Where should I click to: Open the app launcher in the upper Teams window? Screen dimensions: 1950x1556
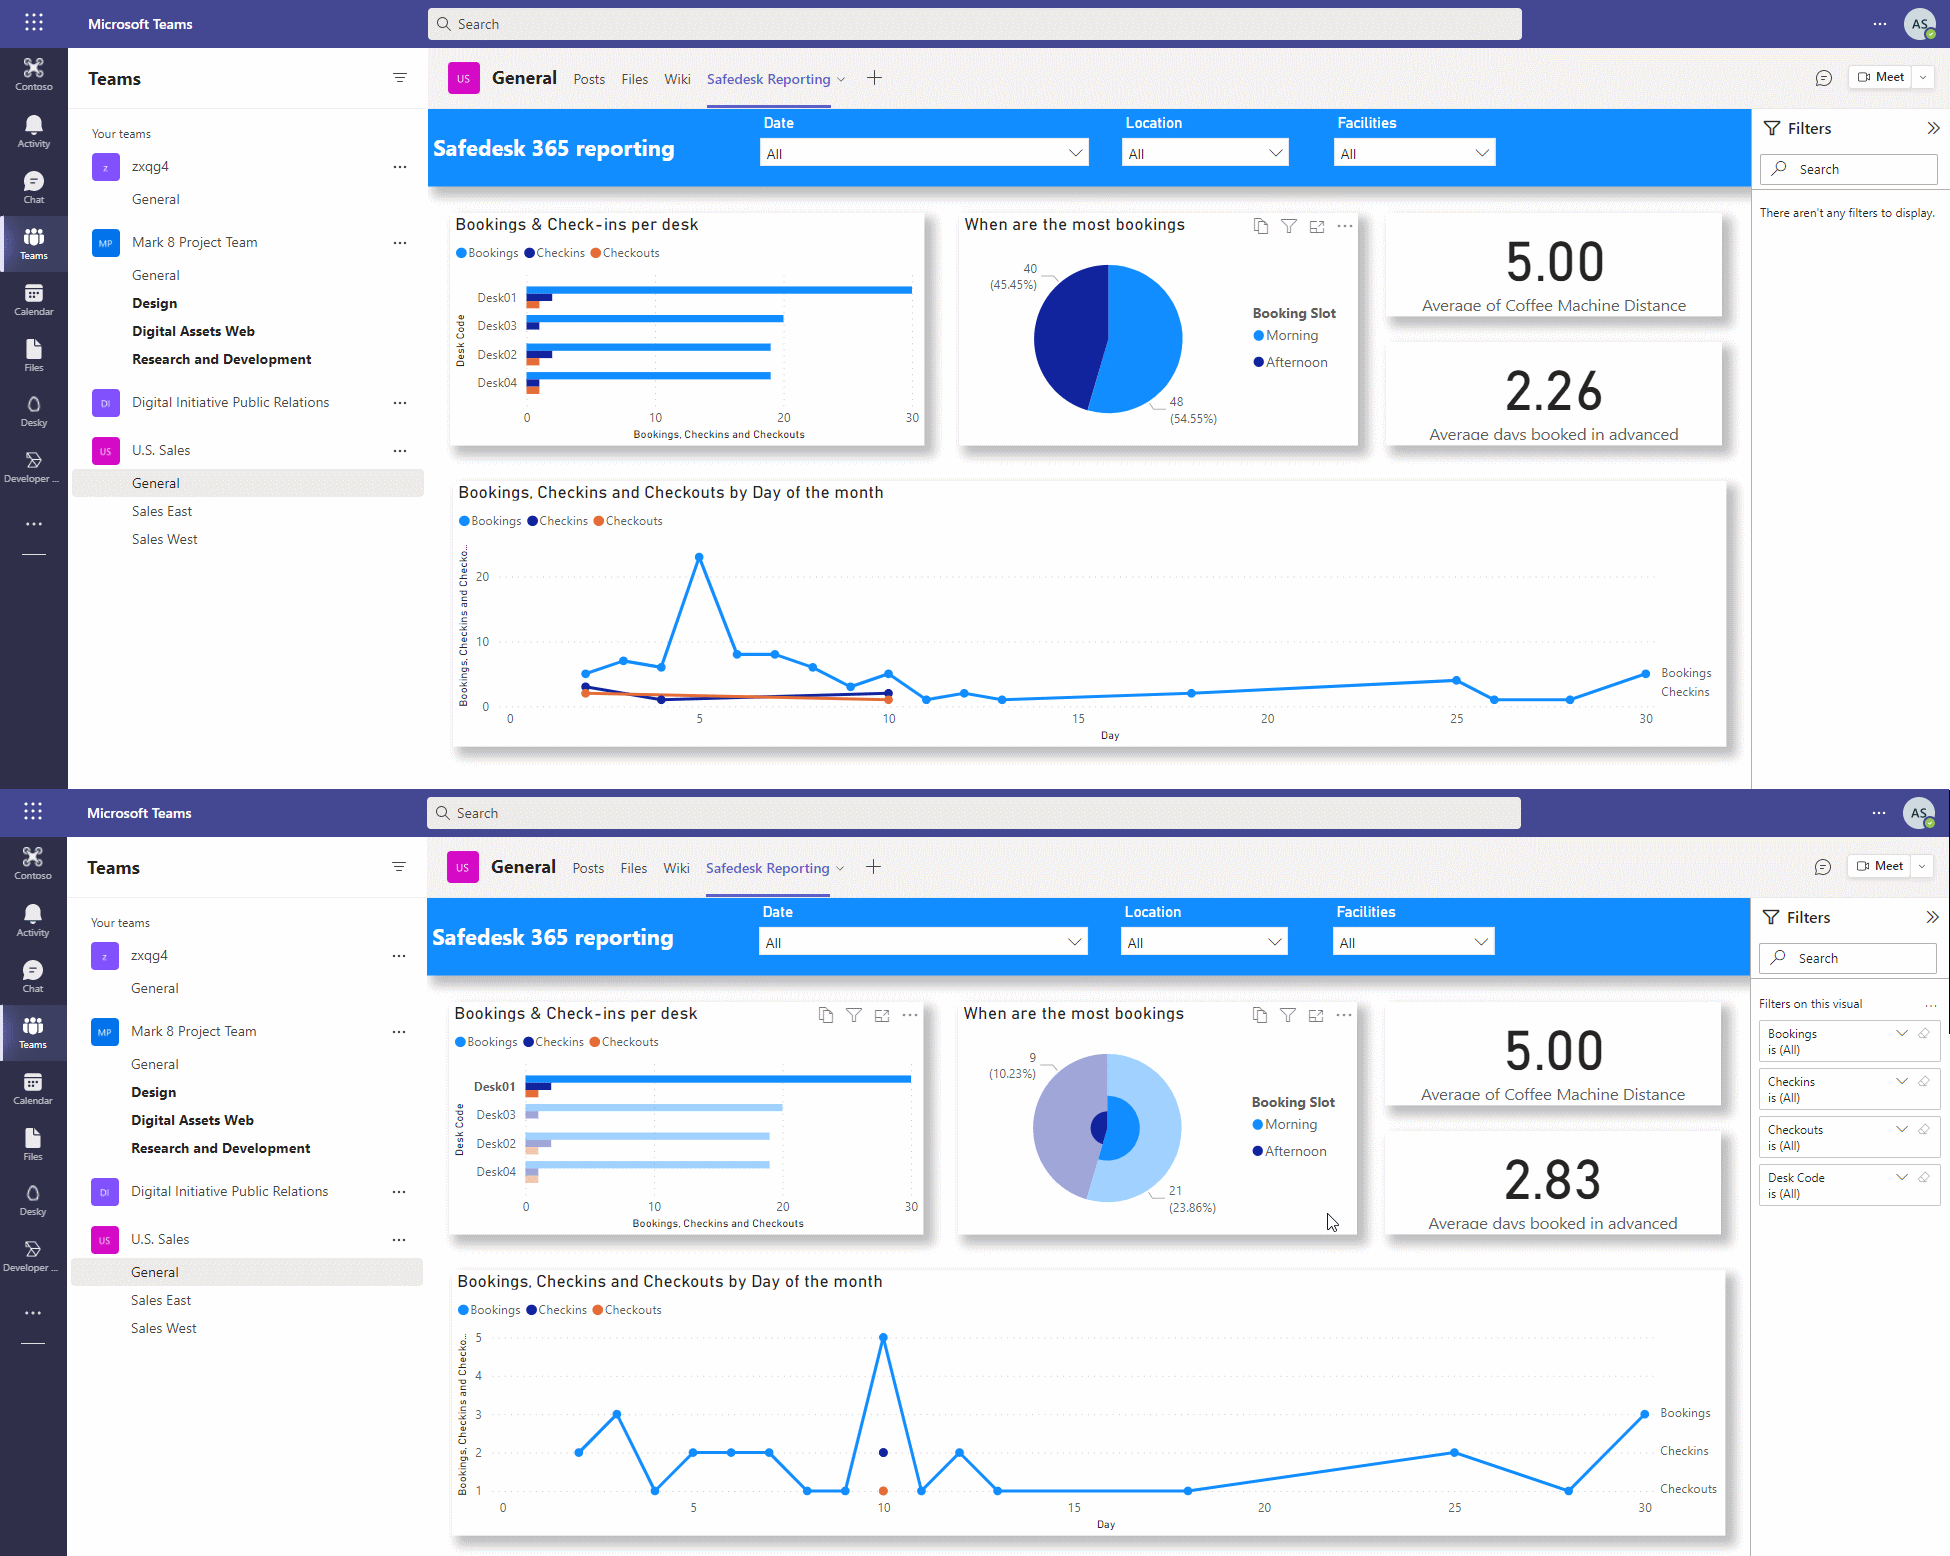(x=34, y=23)
